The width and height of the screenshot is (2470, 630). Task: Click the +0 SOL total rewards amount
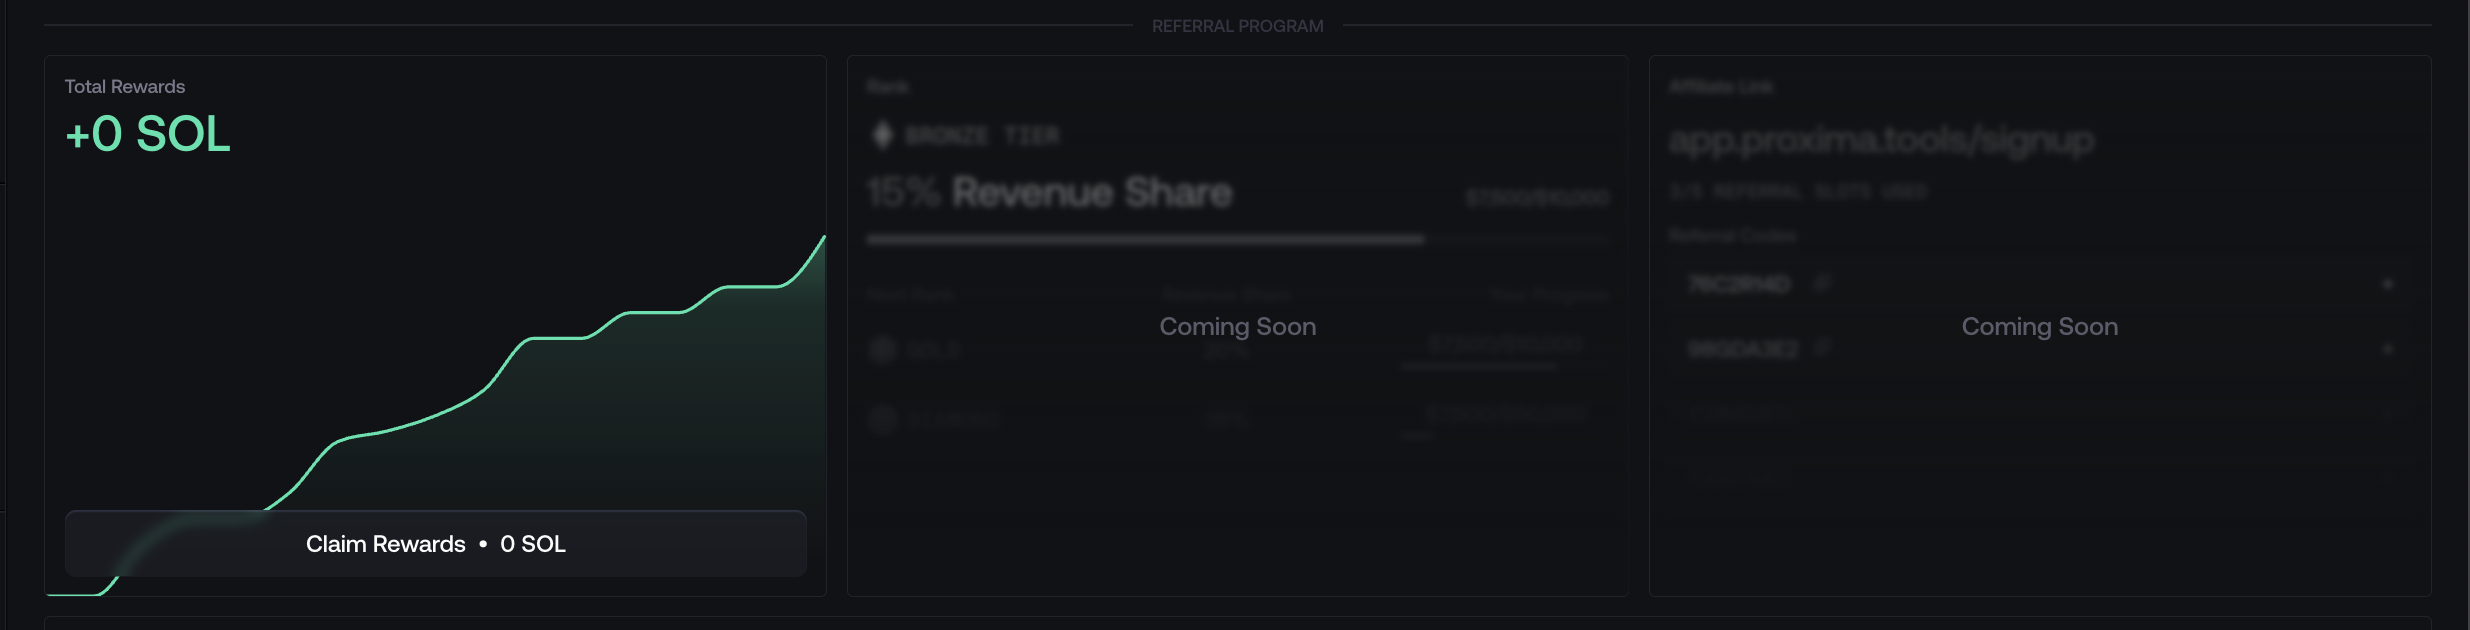tap(148, 134)
